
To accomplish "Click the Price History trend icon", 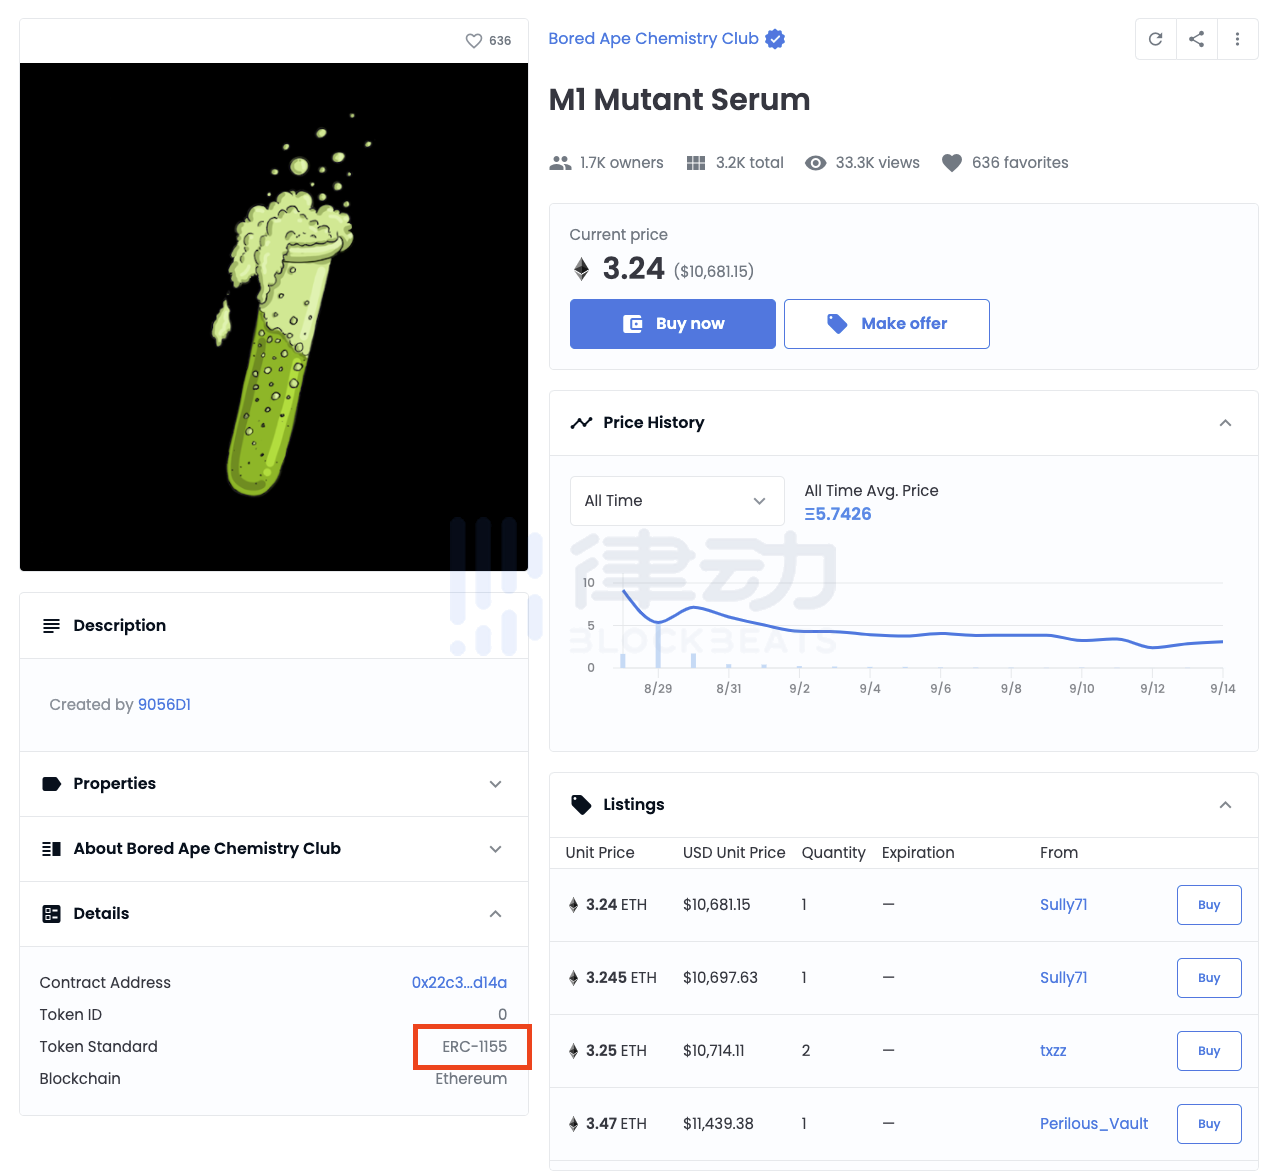I will [x=581, y=423].
